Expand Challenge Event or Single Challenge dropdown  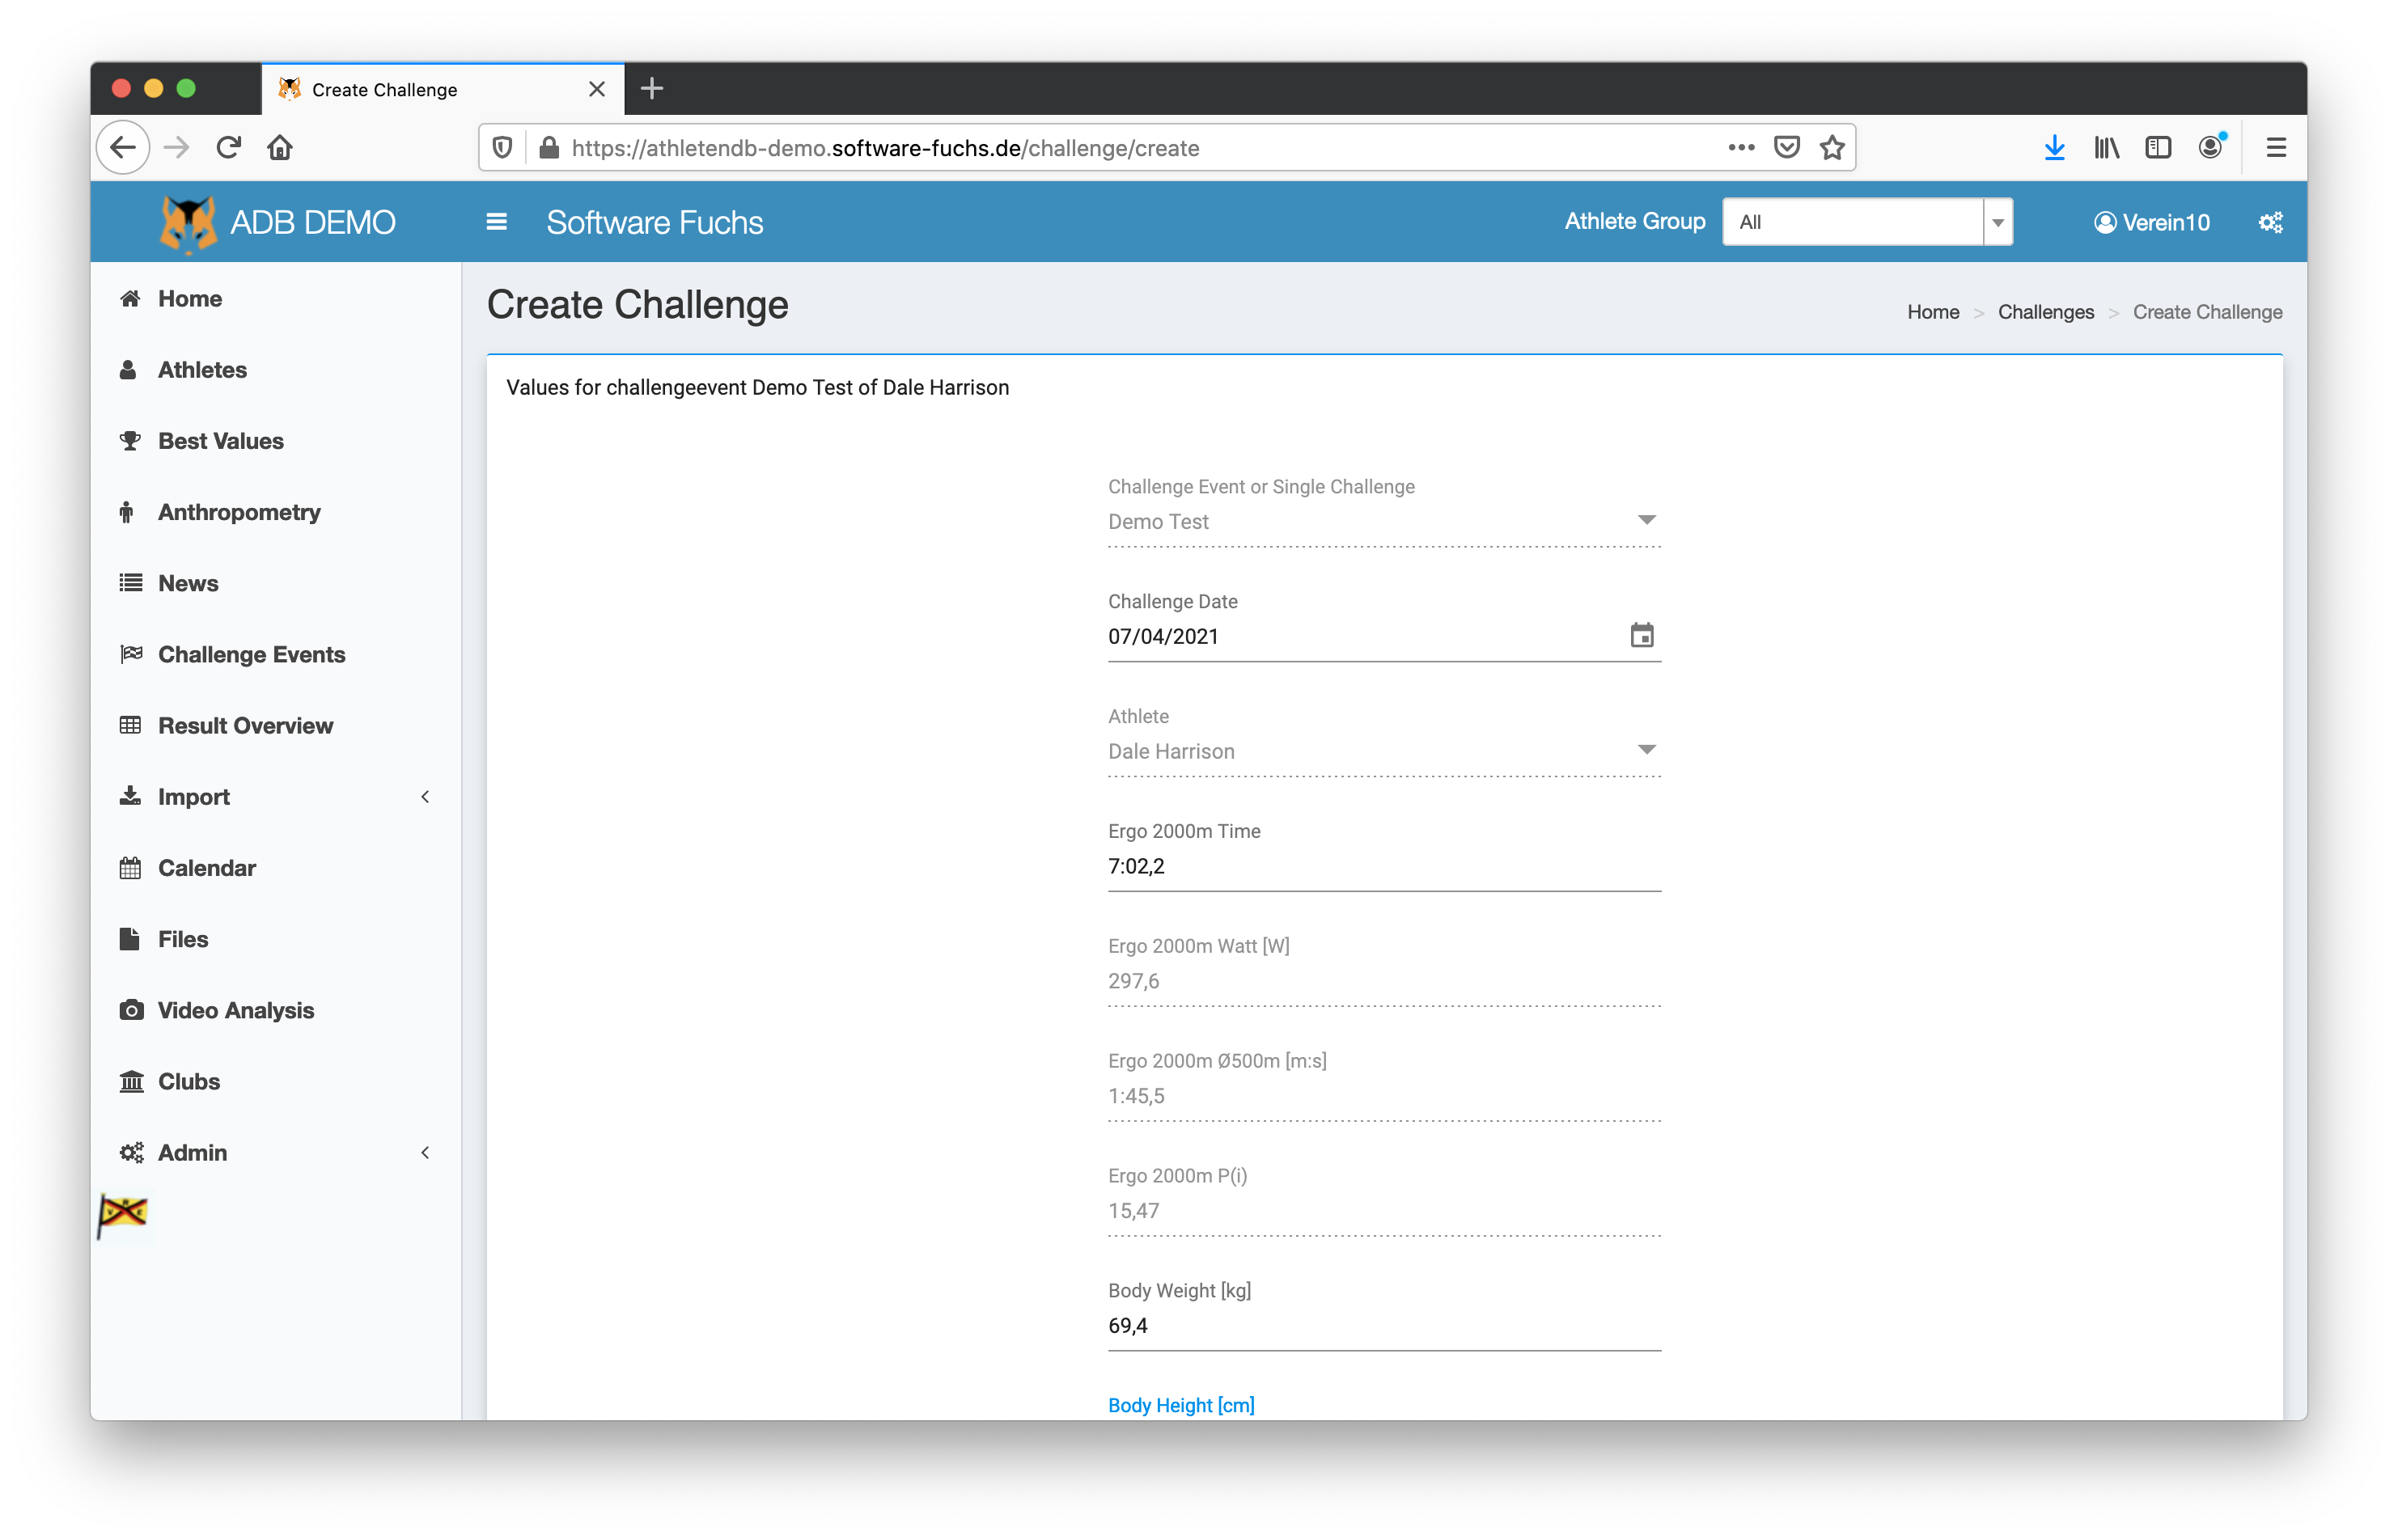click(x=1646, y=521)
